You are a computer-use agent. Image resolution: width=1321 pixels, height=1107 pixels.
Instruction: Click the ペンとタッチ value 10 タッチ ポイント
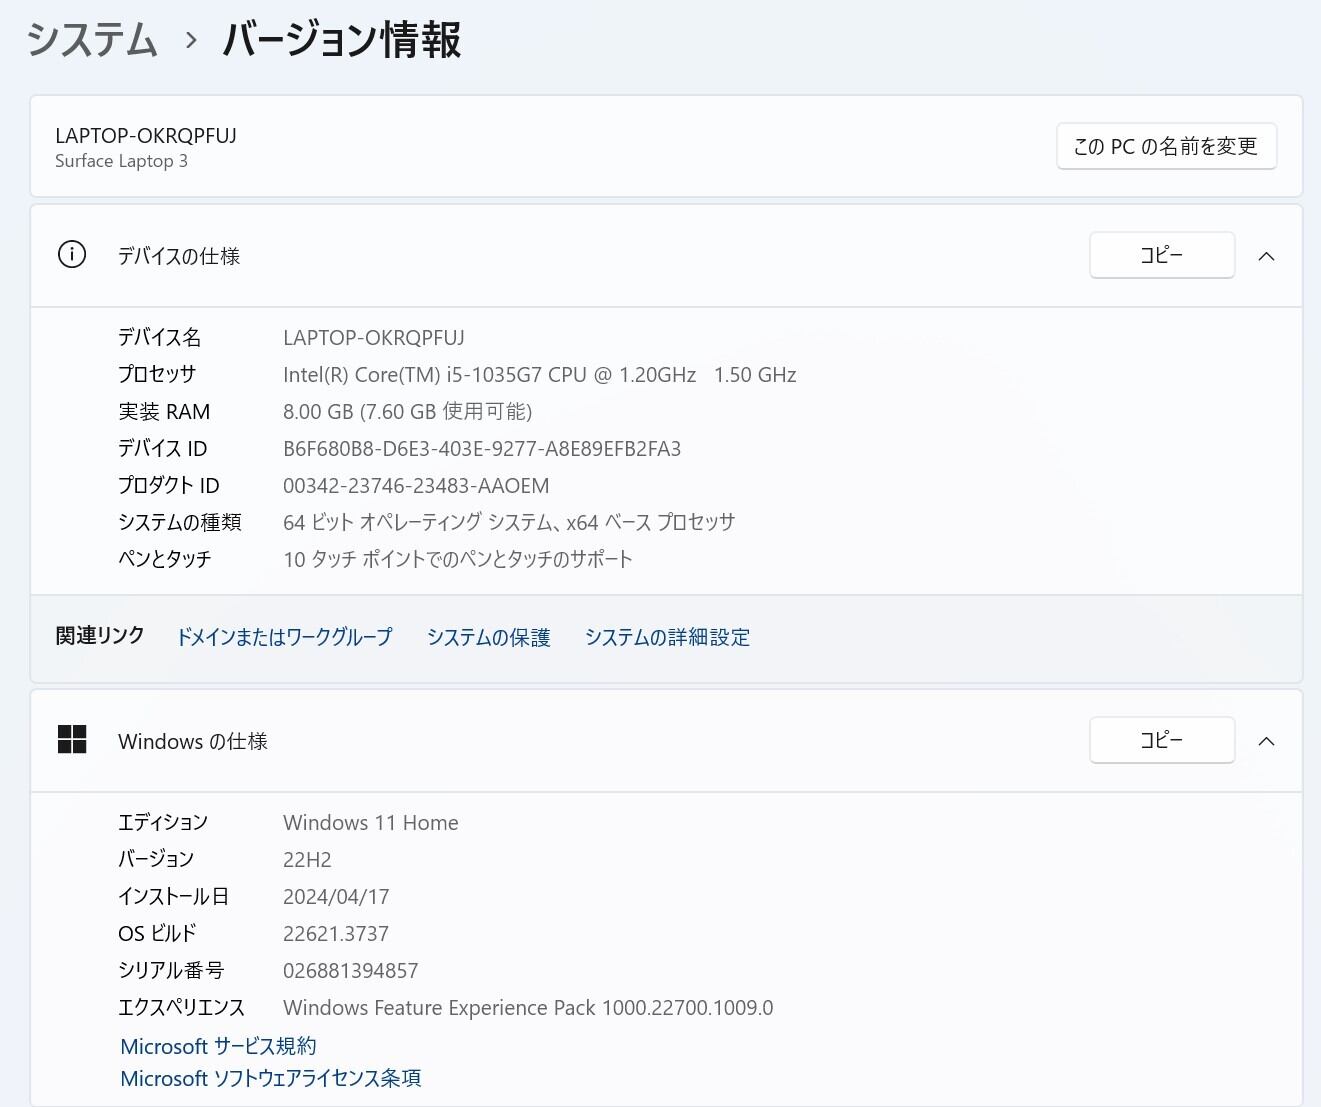coord(458,559)
